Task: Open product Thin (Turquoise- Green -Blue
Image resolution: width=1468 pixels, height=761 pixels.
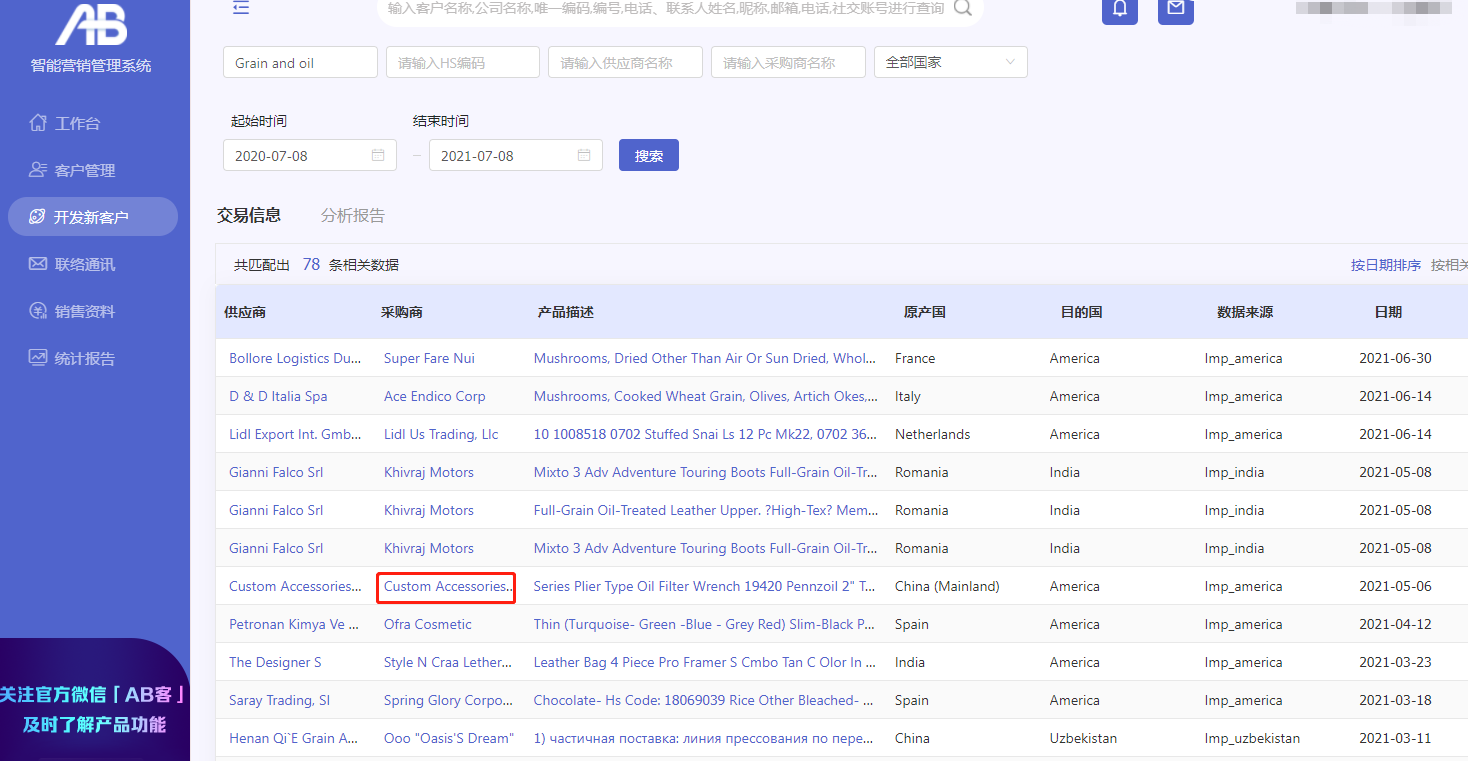Action: pos(705,624)
